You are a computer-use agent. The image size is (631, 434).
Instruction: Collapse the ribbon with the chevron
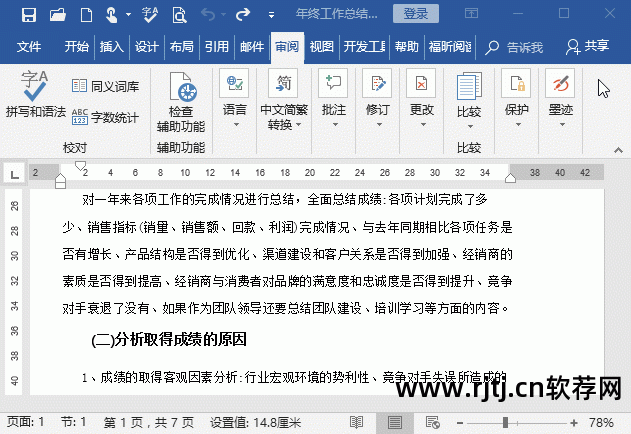point(619,150)
